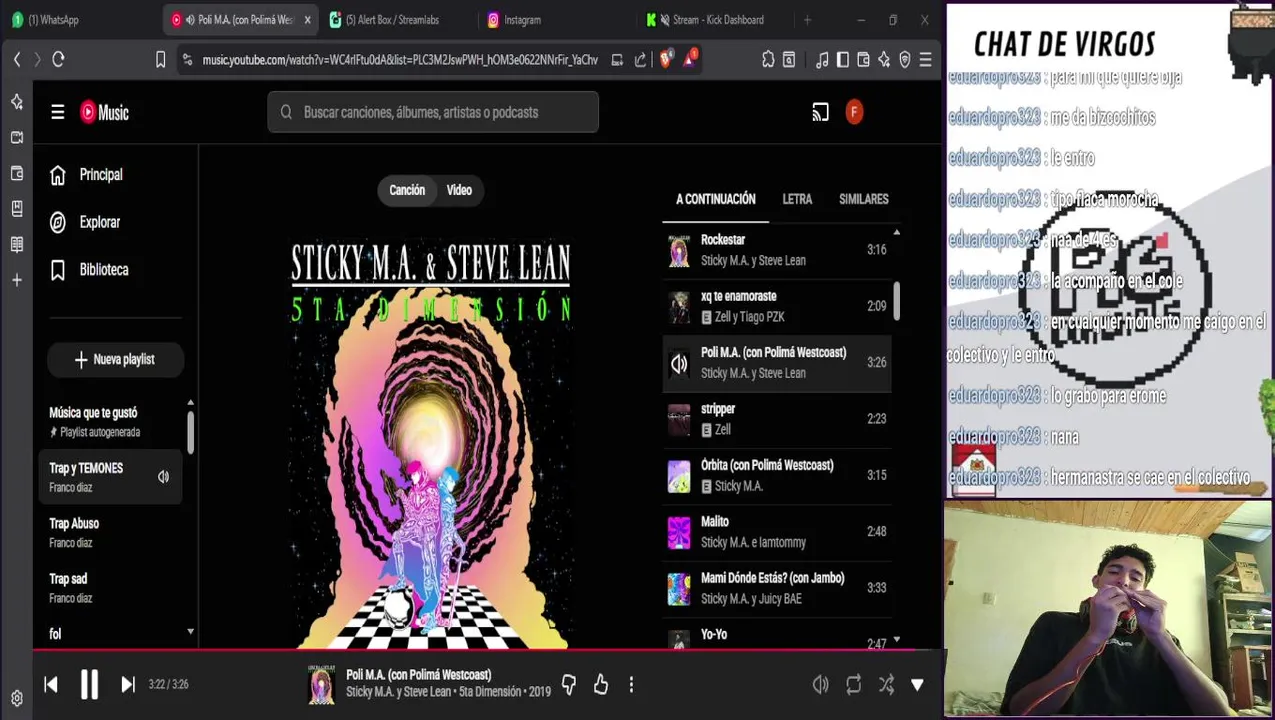
Task: Open a new browser tab
Action: (x=807, y=19)
